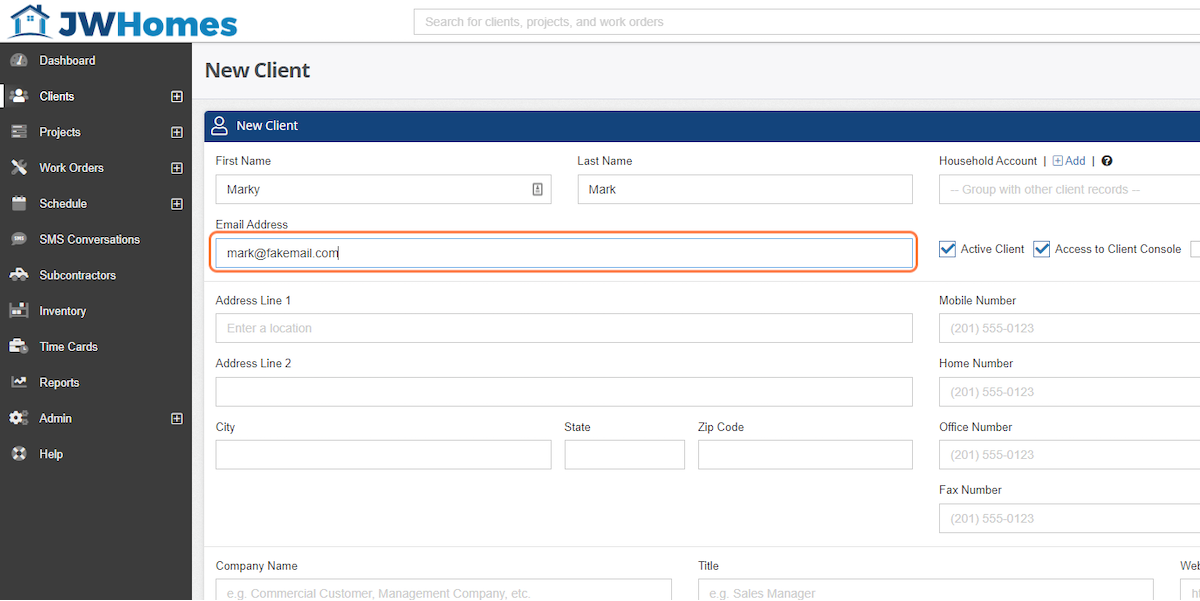The height and width of the screenshot is (601, 1200).
Task: Click the Dashboard gauge icon in sidebar
Action: pyautogui.click(x=19, y=61)
